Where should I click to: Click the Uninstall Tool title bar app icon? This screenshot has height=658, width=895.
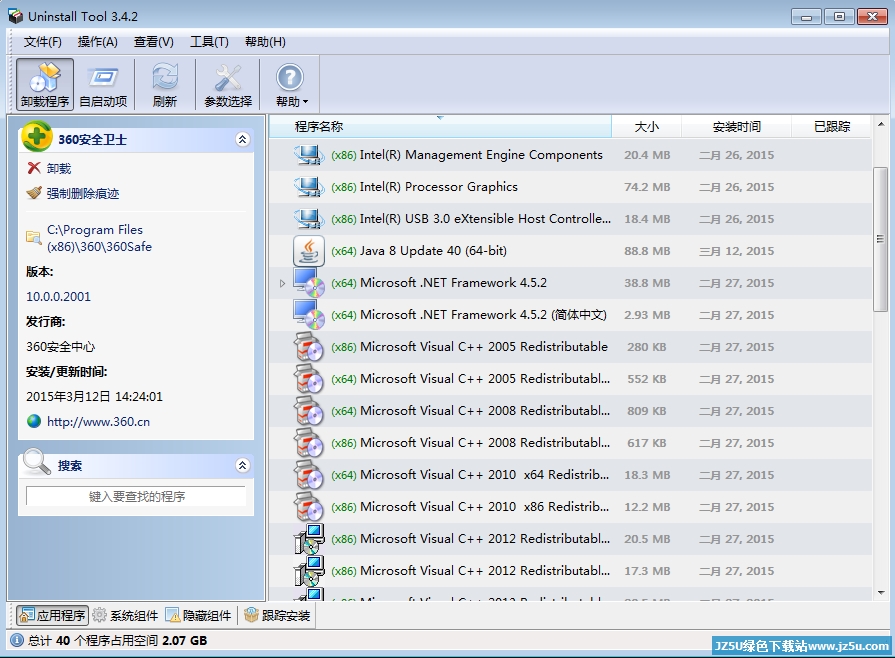point(15,16)
